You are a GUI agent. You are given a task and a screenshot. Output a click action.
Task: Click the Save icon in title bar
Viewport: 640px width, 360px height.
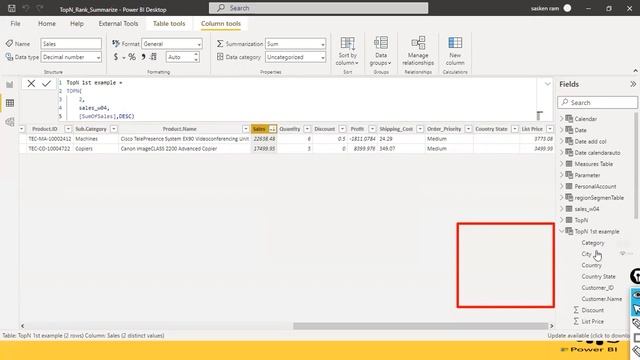click(x=11, y=8)
